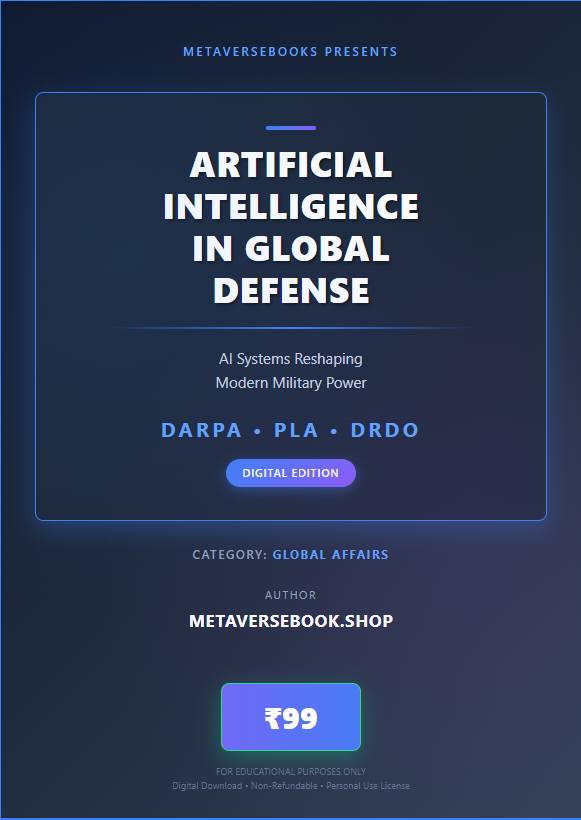Click the PLA label
The image size is (581, 820).
(x=296, y=430)
